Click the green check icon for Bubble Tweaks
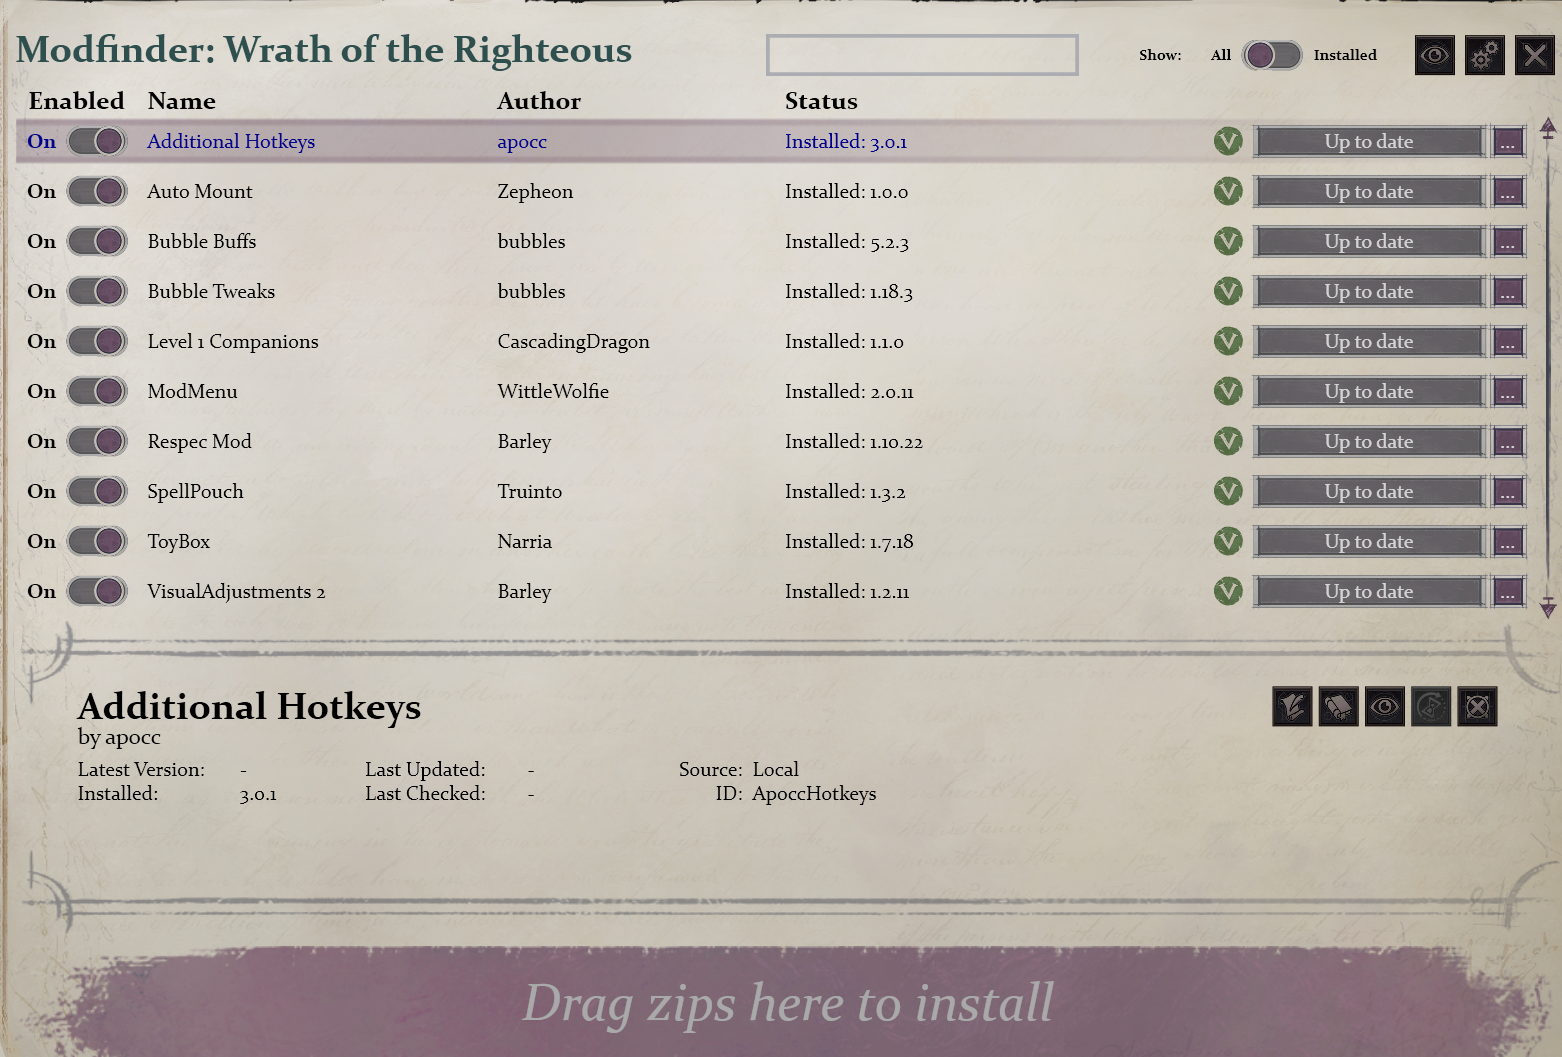This screenshot has height=1057, width=1562. pos(1228,291)
